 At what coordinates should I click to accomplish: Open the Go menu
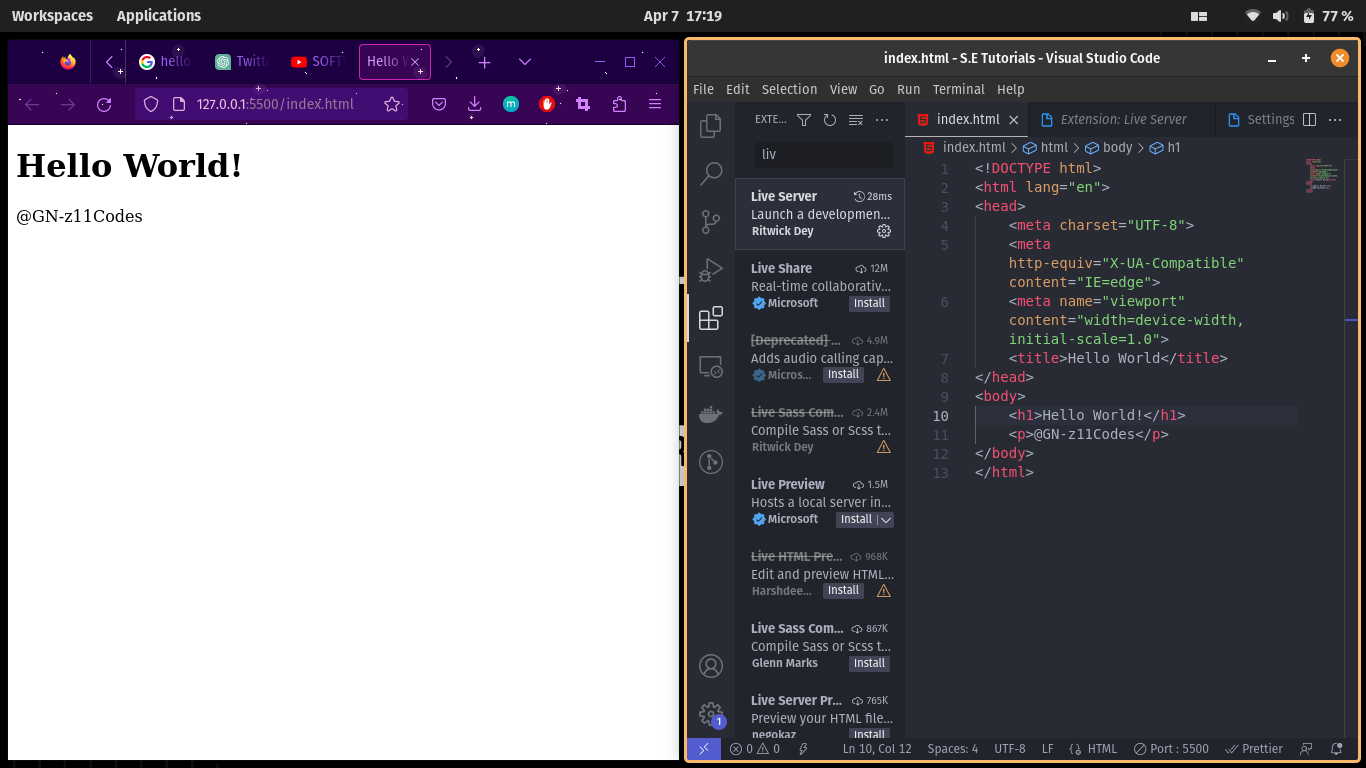coord(877,89)
